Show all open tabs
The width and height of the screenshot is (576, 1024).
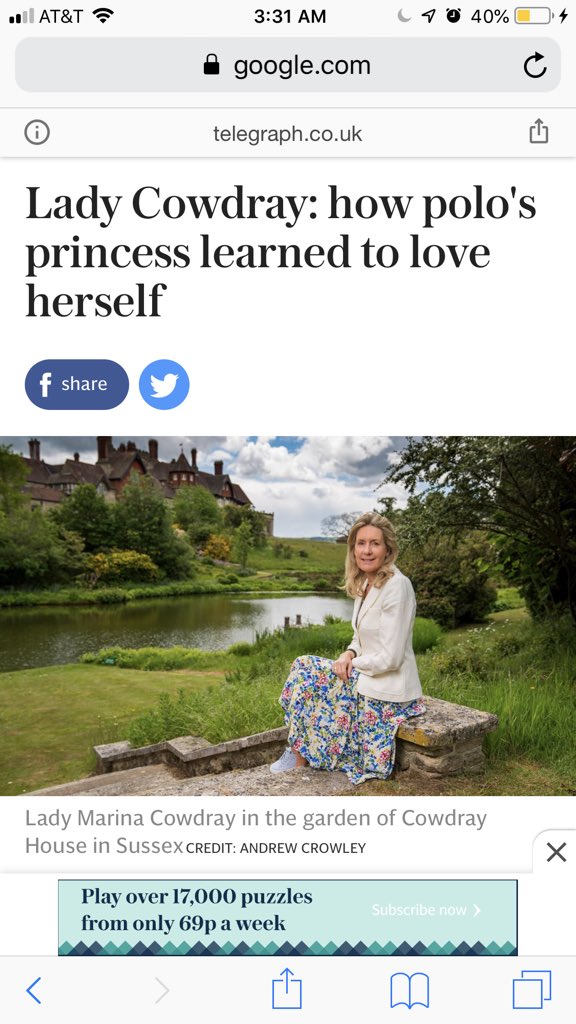tap(532, 990)
